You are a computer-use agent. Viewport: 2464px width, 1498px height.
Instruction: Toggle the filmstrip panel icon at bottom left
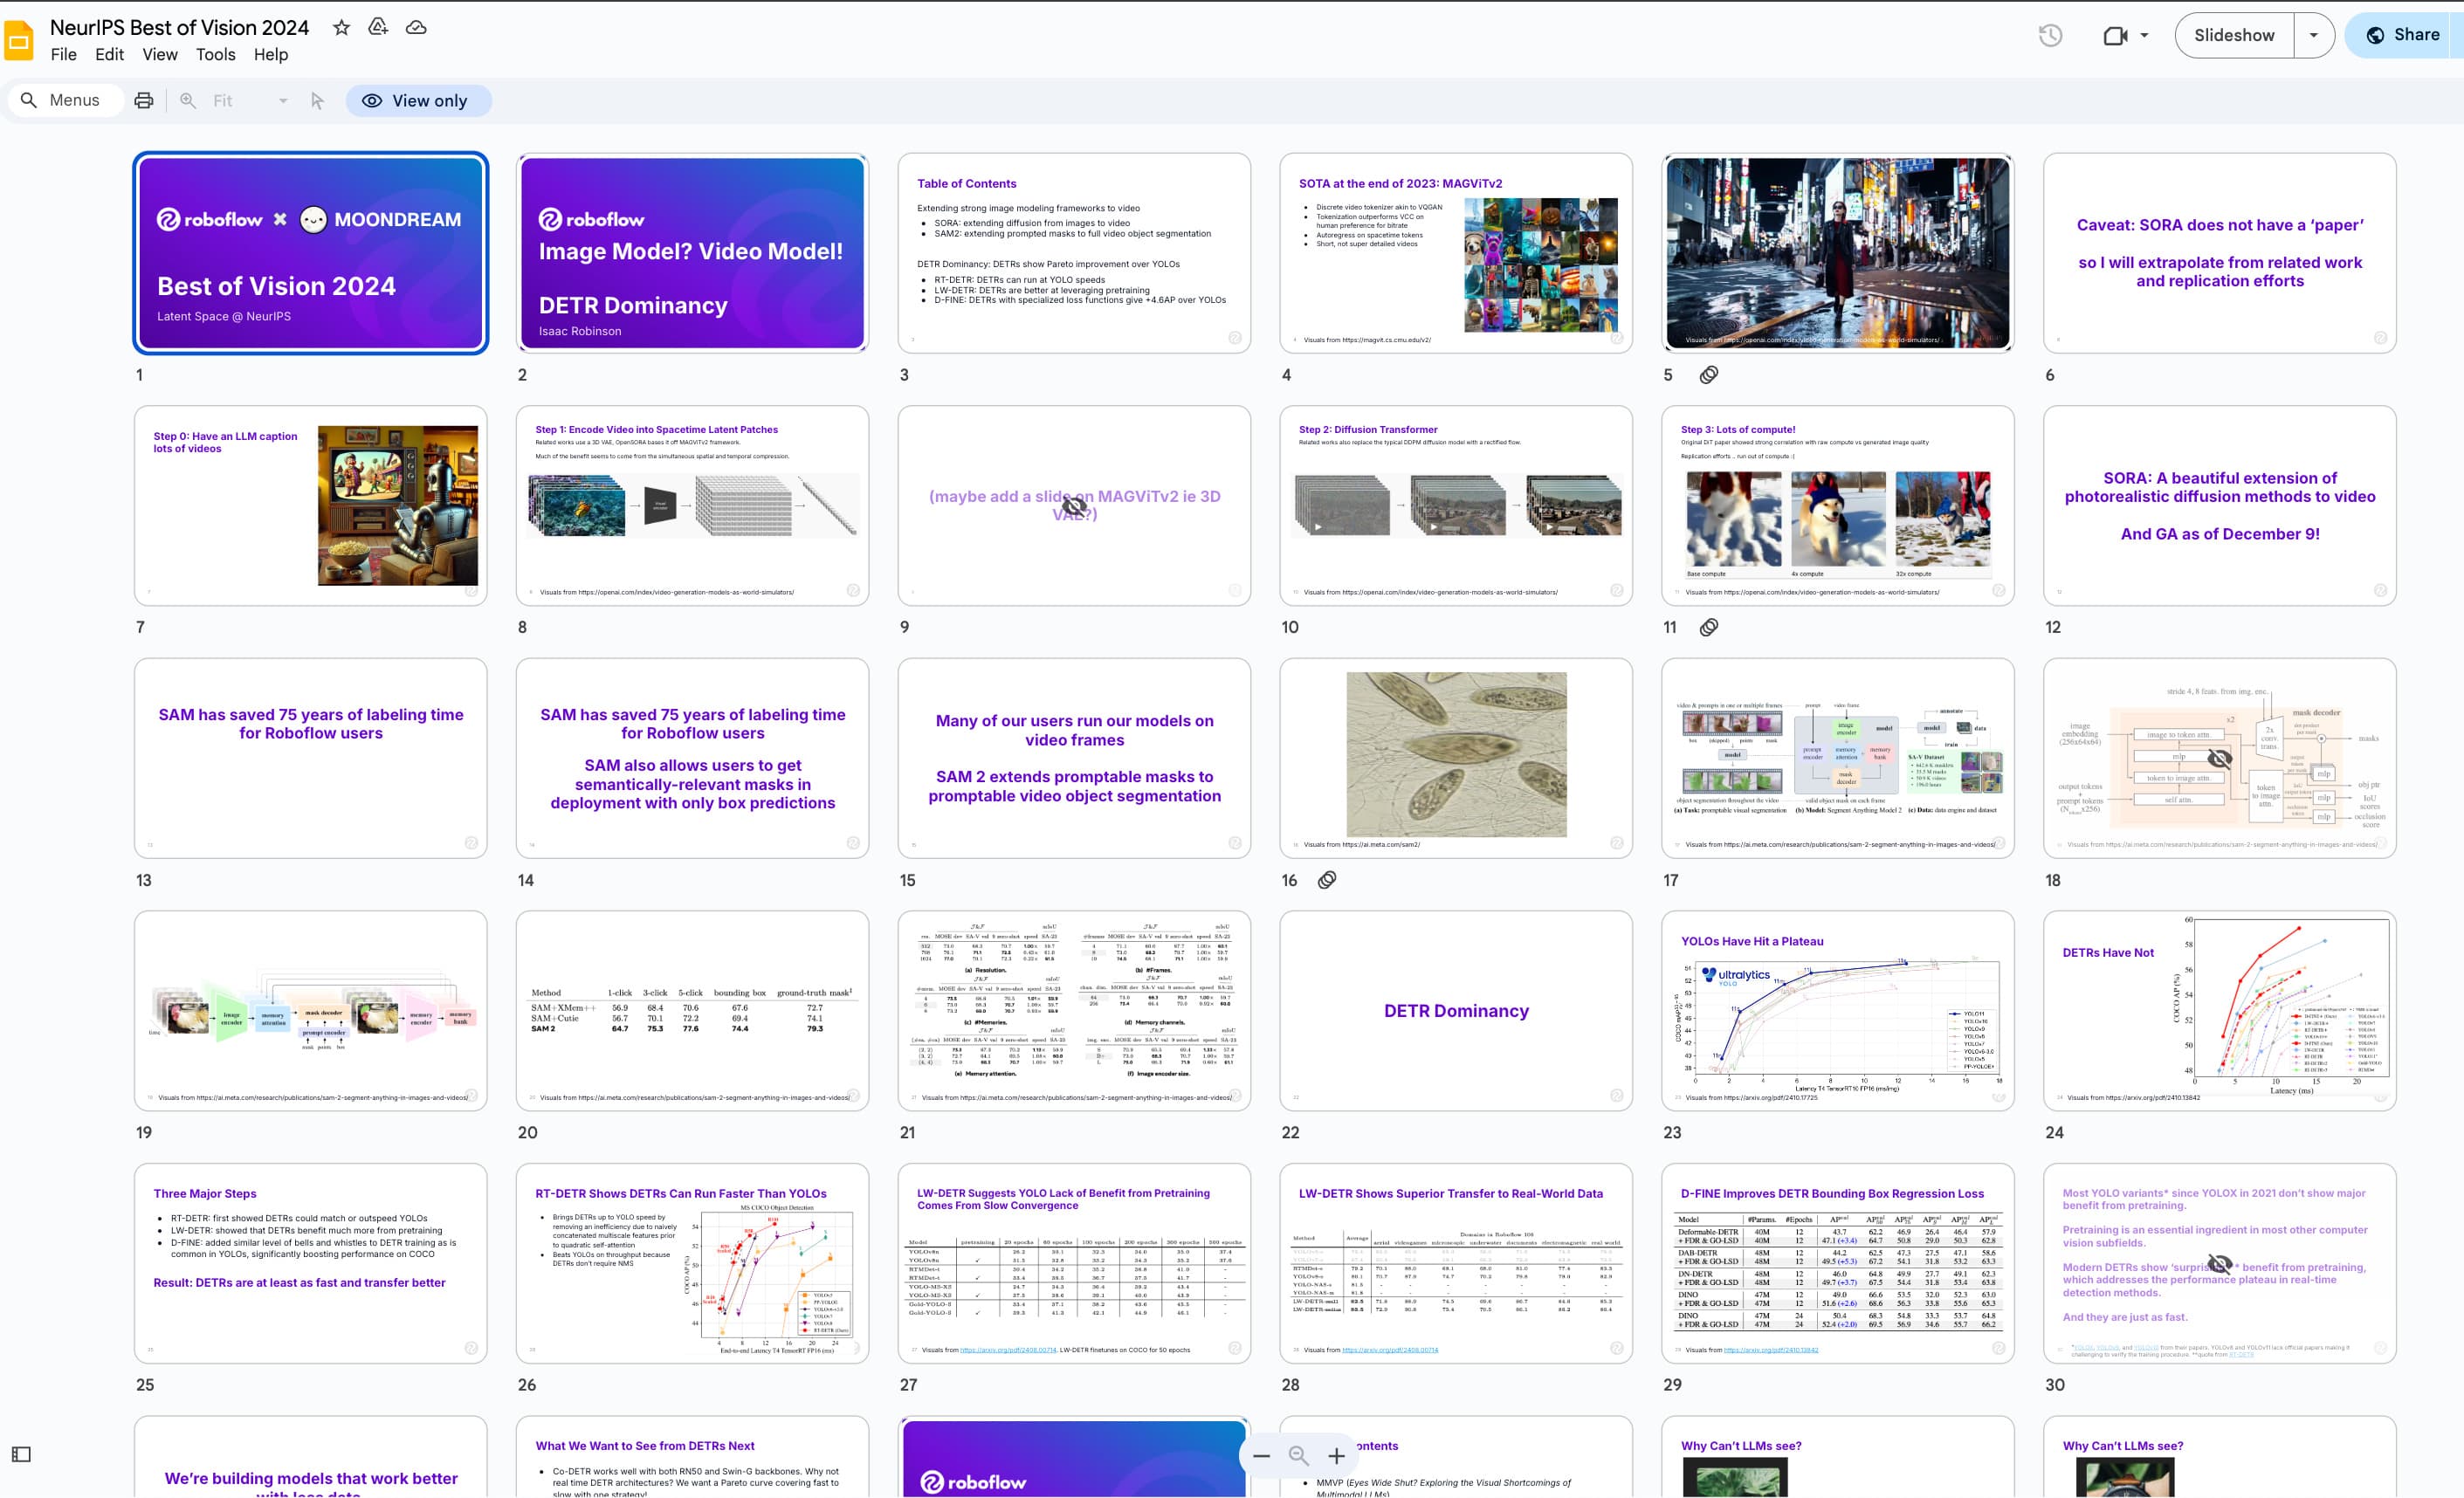click(x=21, y=1454)
